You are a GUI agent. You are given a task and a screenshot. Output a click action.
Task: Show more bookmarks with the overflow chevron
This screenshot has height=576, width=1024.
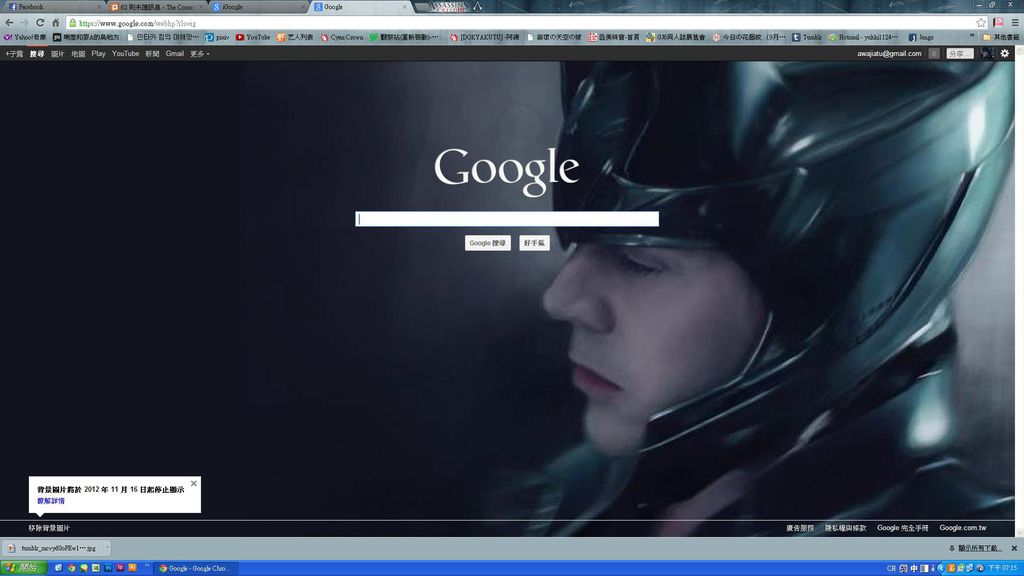click(x=972, y=37)
